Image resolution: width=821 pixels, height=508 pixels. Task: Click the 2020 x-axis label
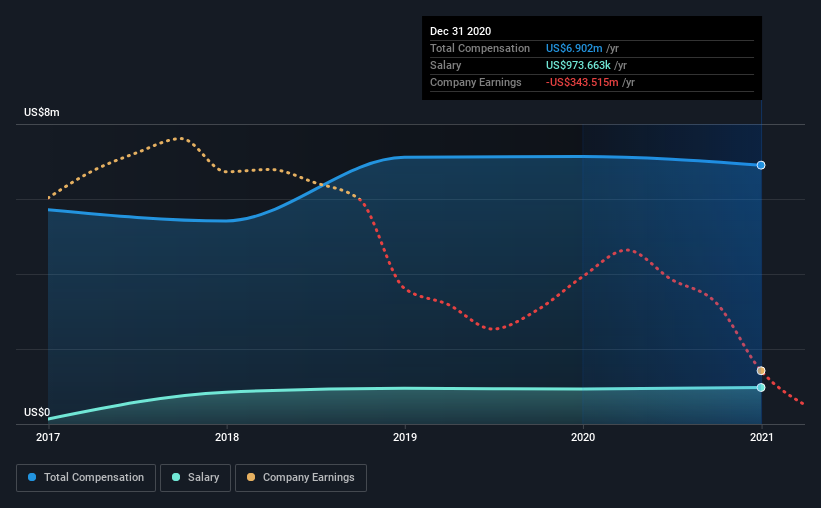(x=583, y=437)
